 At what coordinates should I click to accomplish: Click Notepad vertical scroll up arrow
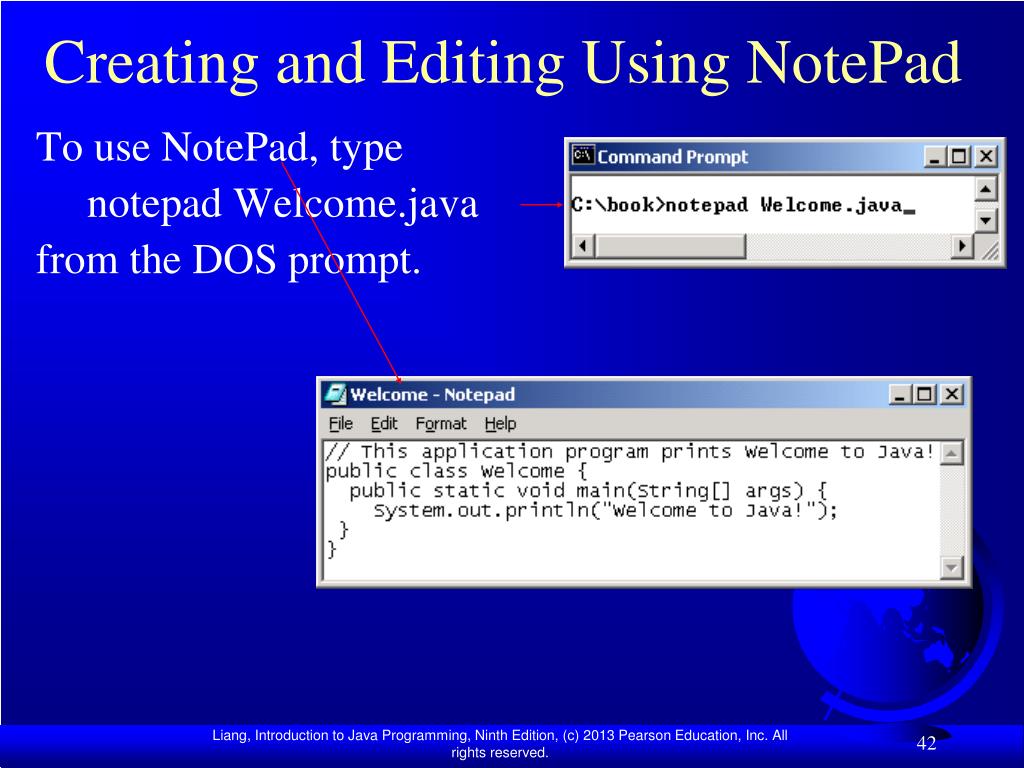click(x=952, y=453)
